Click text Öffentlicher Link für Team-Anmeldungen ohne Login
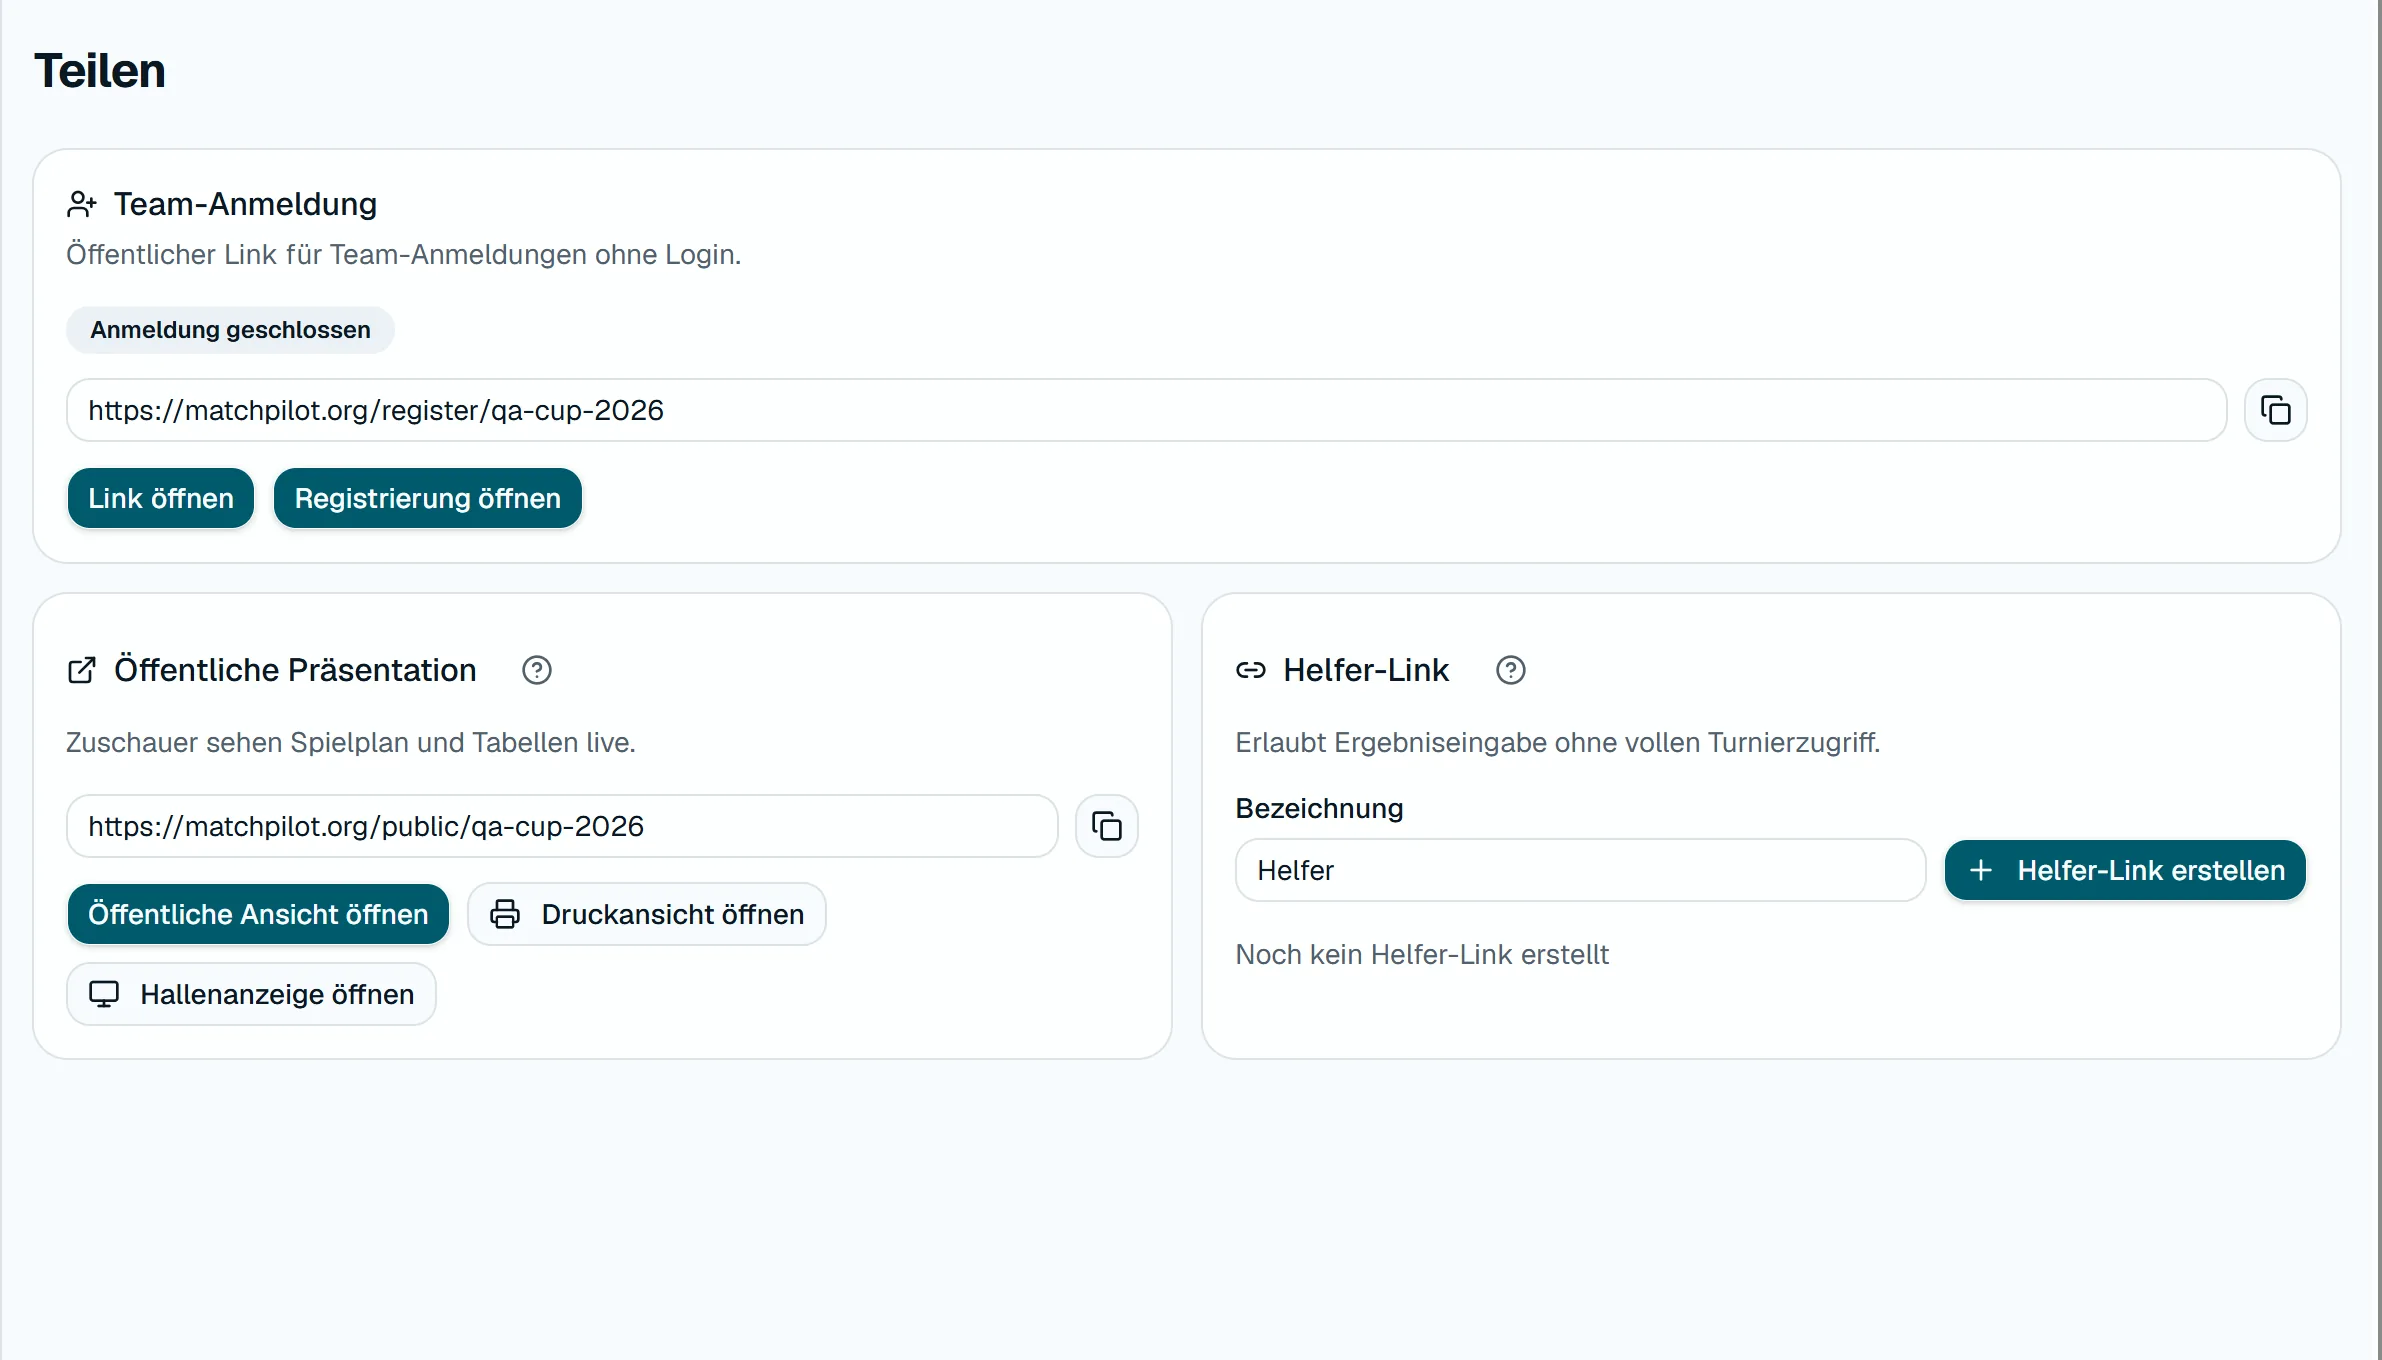This screenshot has height=1360, width=2382. [x=404, y=254]
